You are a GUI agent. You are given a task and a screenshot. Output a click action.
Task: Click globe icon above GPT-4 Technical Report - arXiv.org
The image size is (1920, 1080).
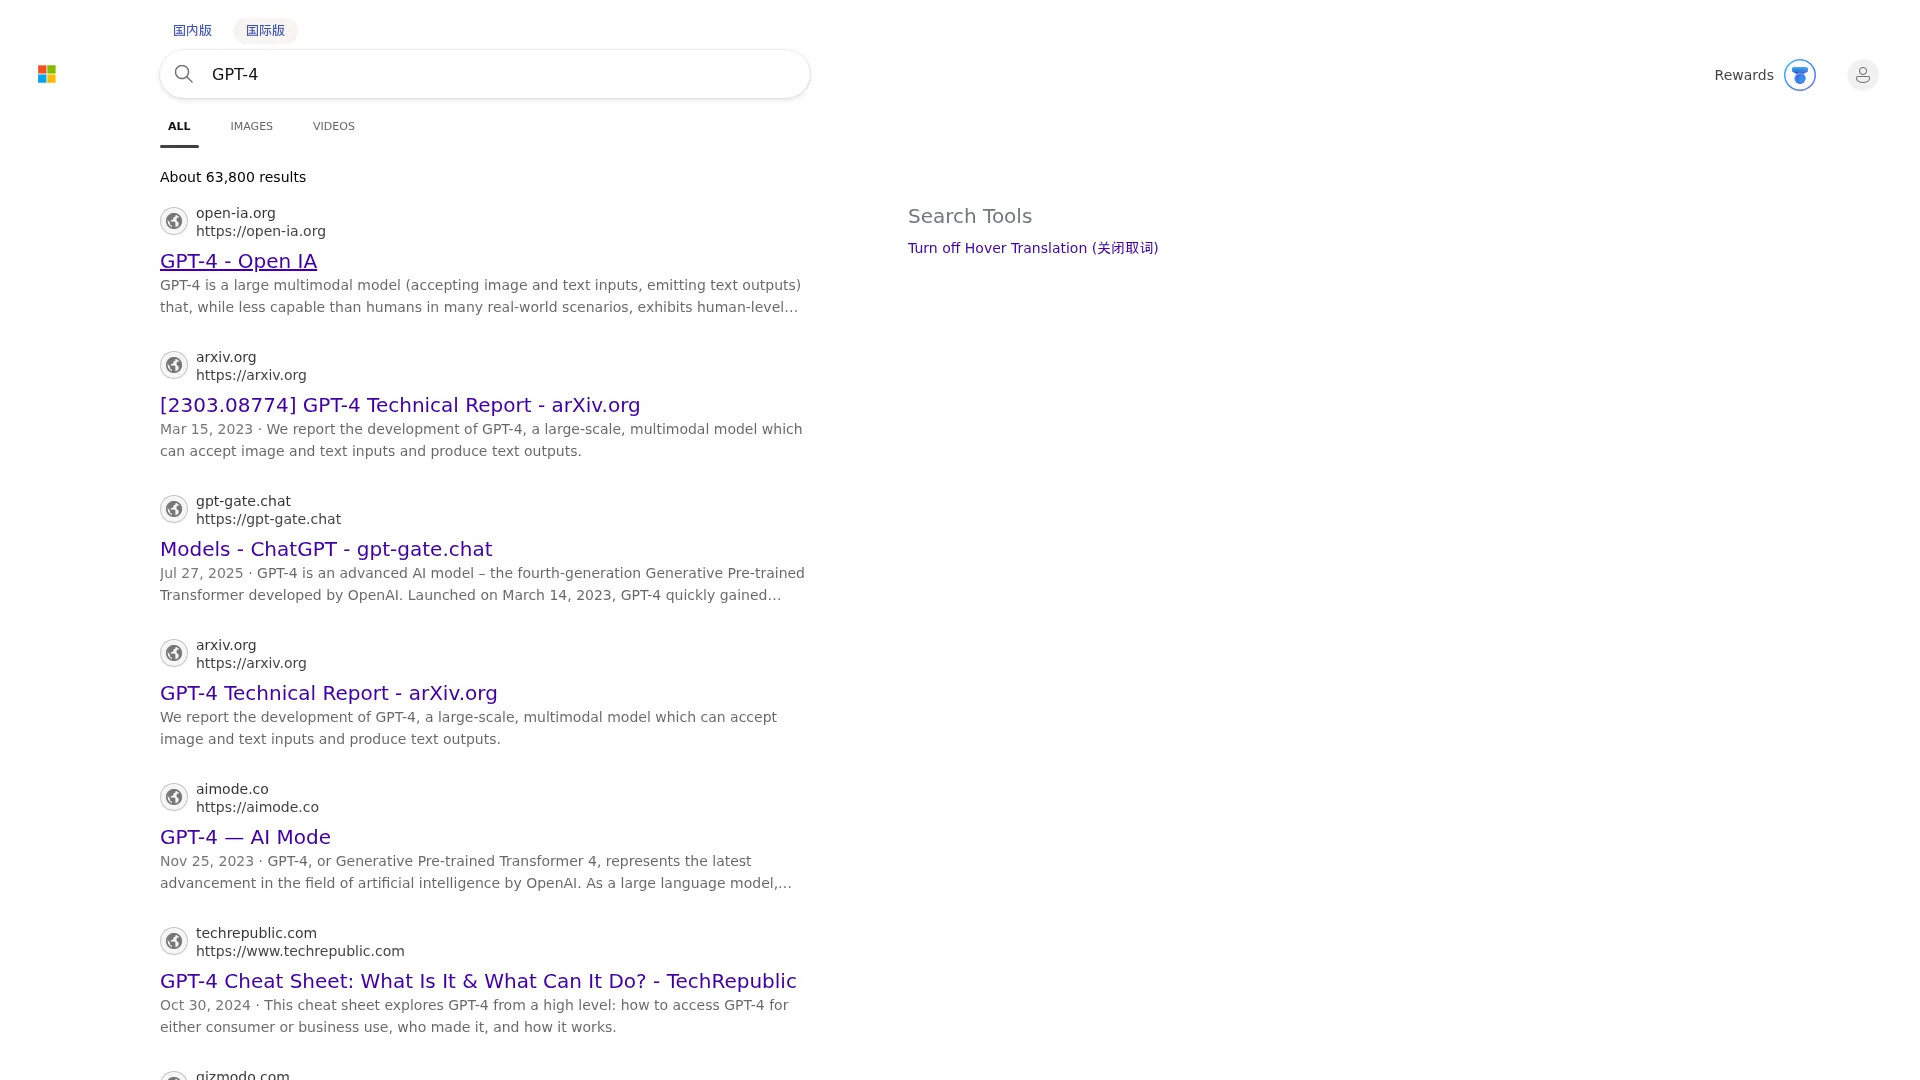174,653
